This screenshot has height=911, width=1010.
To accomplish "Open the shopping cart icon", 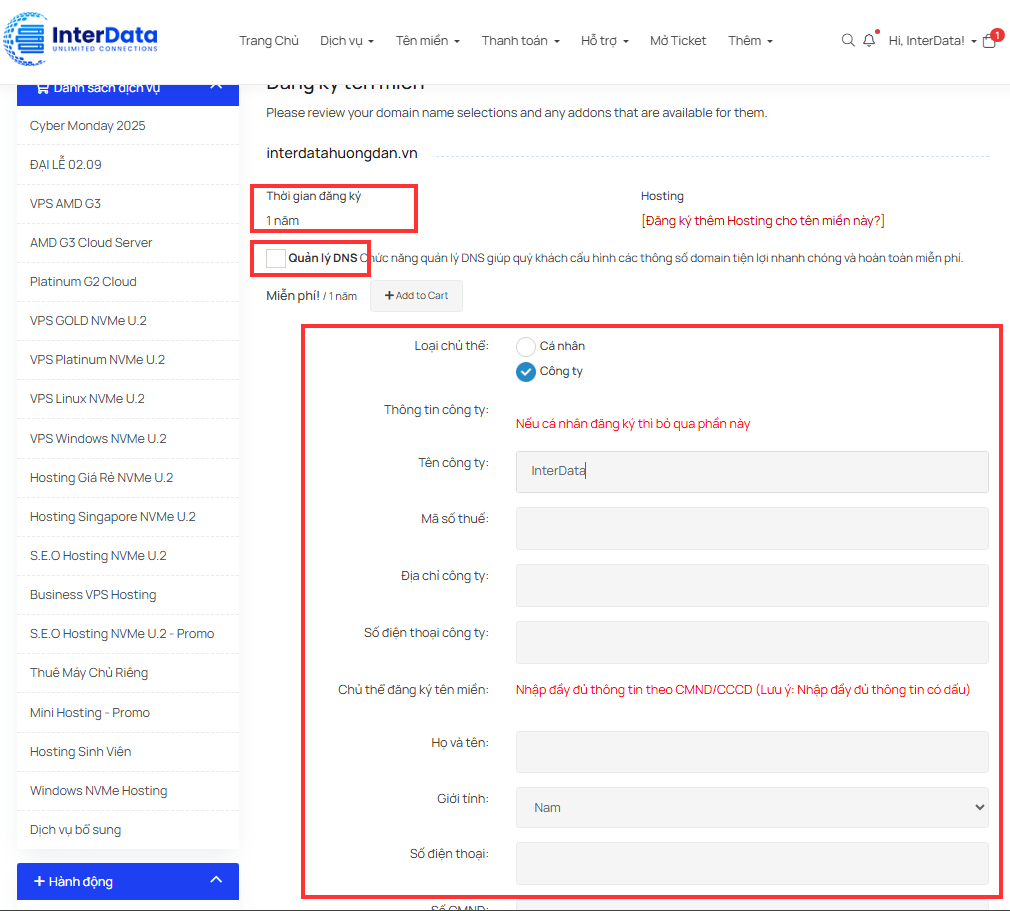I will coord(989,42).
